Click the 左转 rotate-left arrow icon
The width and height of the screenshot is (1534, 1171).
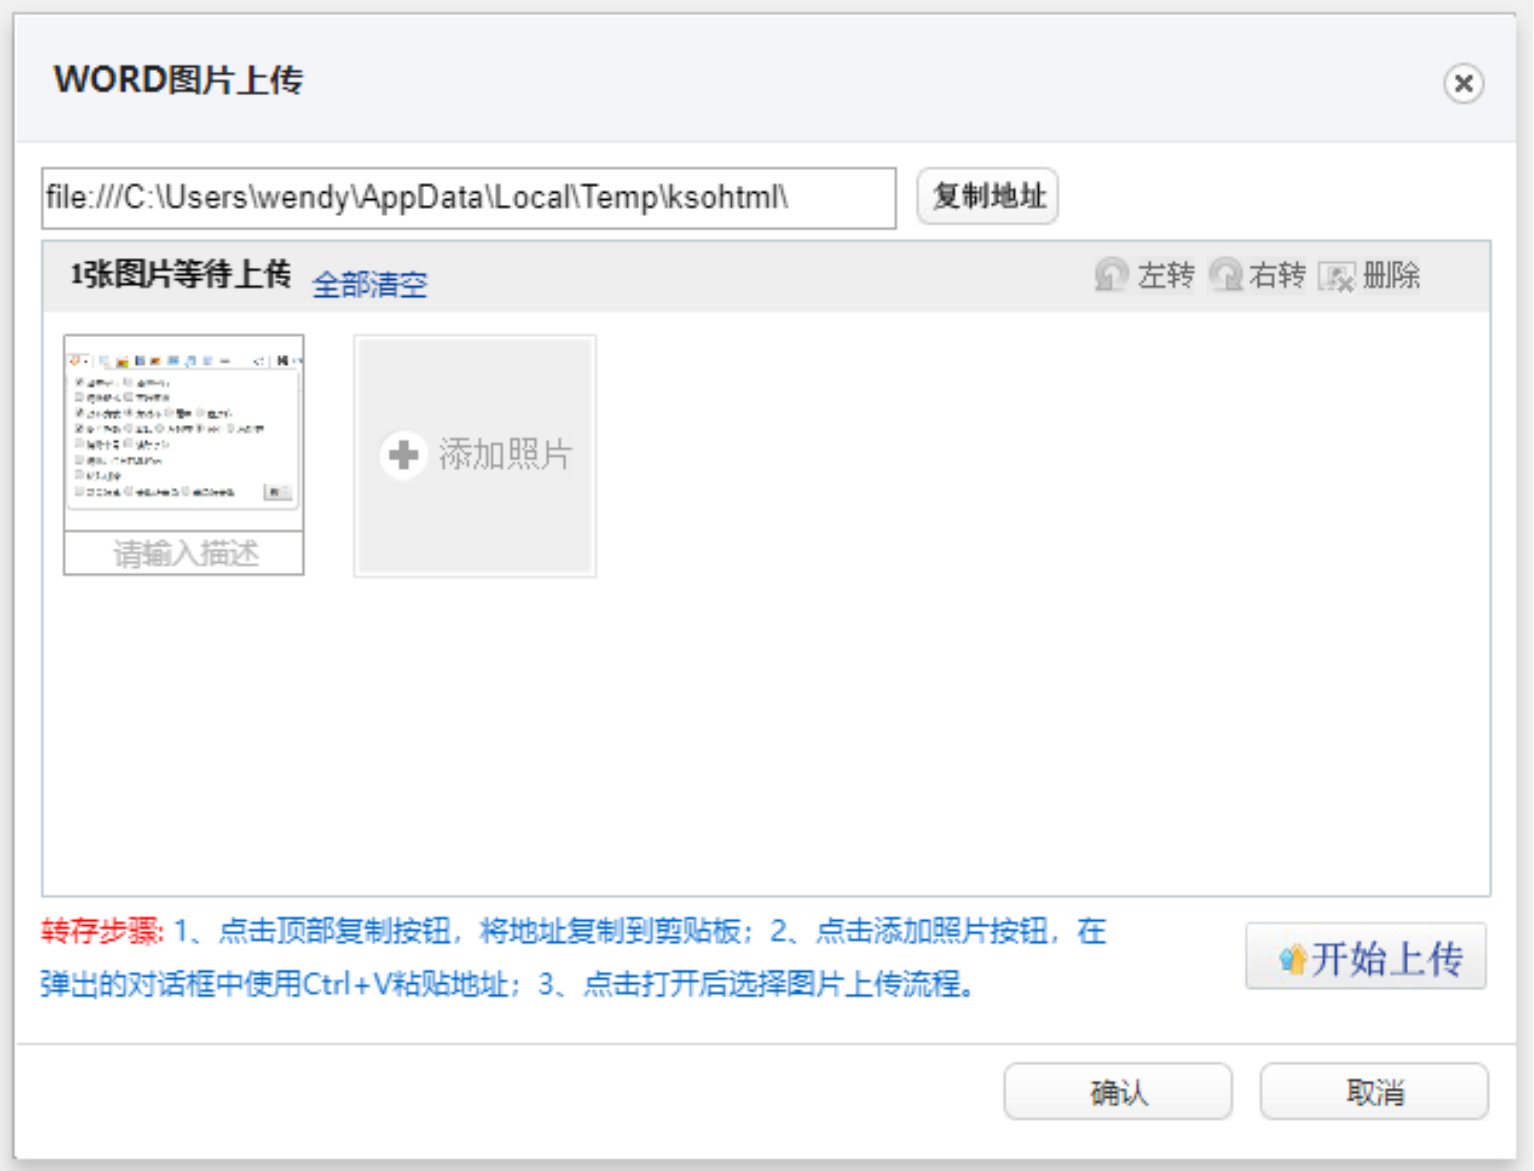(1111, 275)
